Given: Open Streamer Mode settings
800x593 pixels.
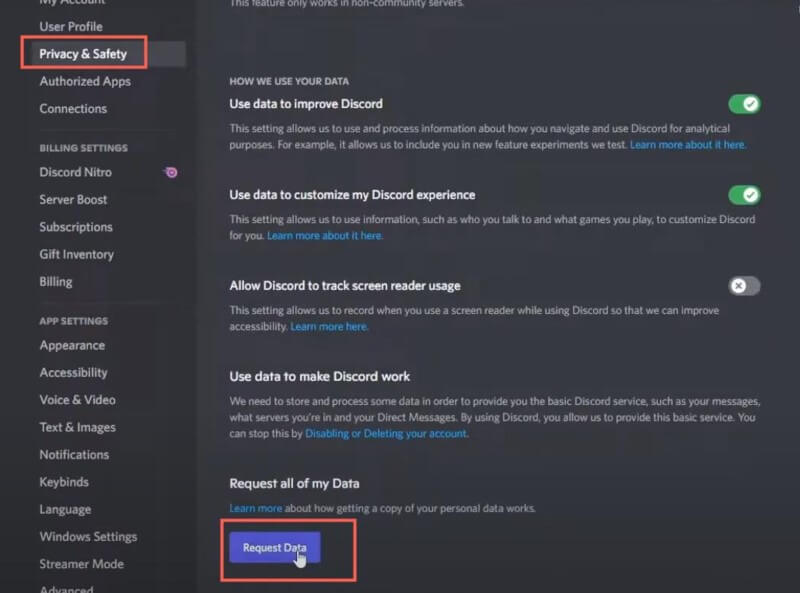Looking at the screenshot, I should point(81,564).
